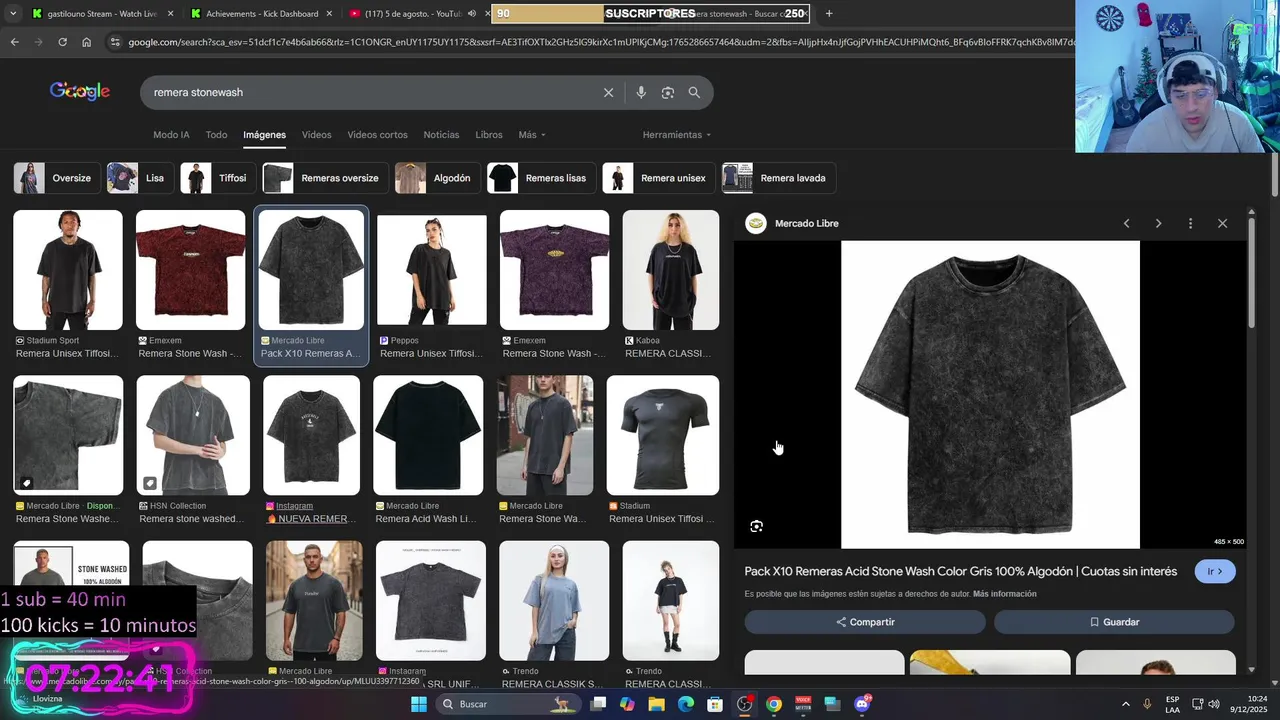Open a new browser tab with plus
This screenshot has width=1280, height=720.
tap(828, 13)
